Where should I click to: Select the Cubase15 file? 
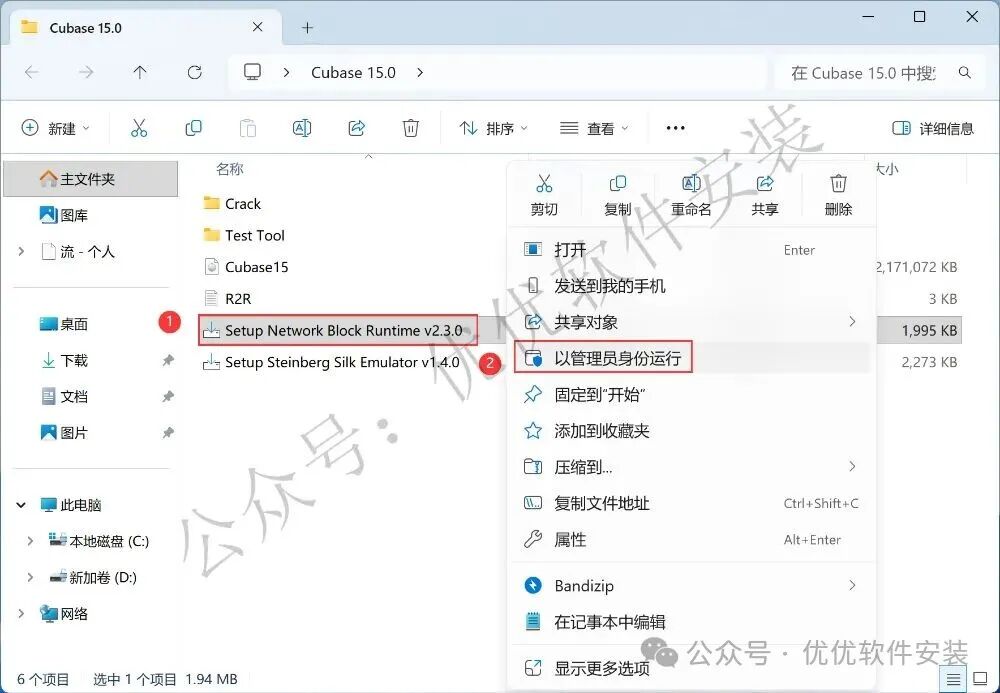246,267
